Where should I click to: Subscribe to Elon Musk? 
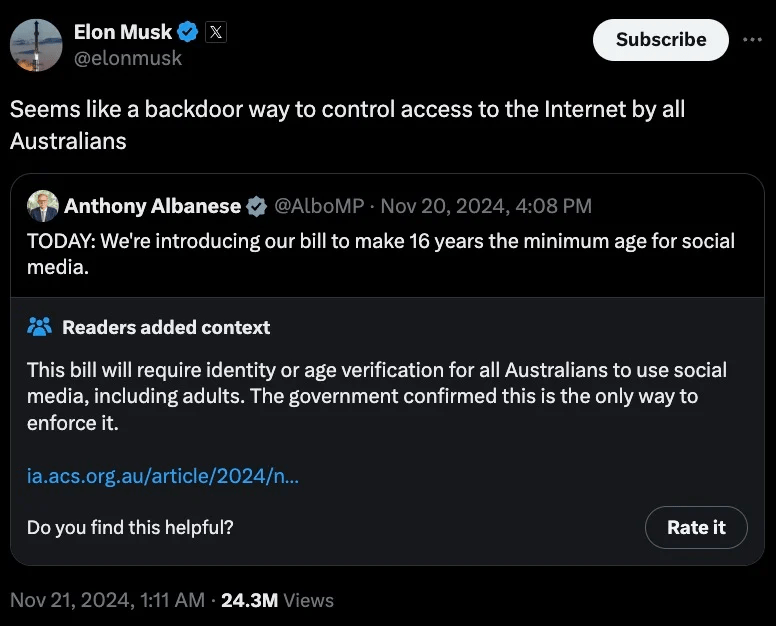pyautogui.click(x=660, y=39)
